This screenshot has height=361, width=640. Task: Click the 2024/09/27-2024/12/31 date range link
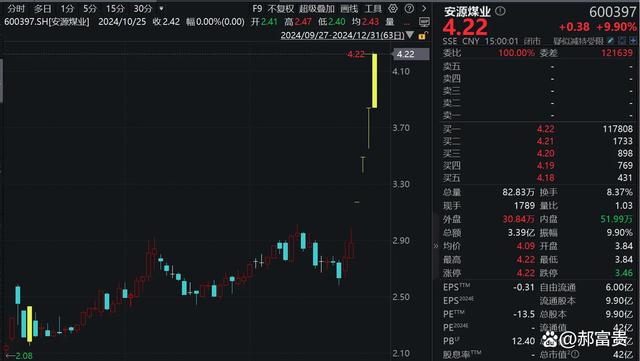coord(342,36)
